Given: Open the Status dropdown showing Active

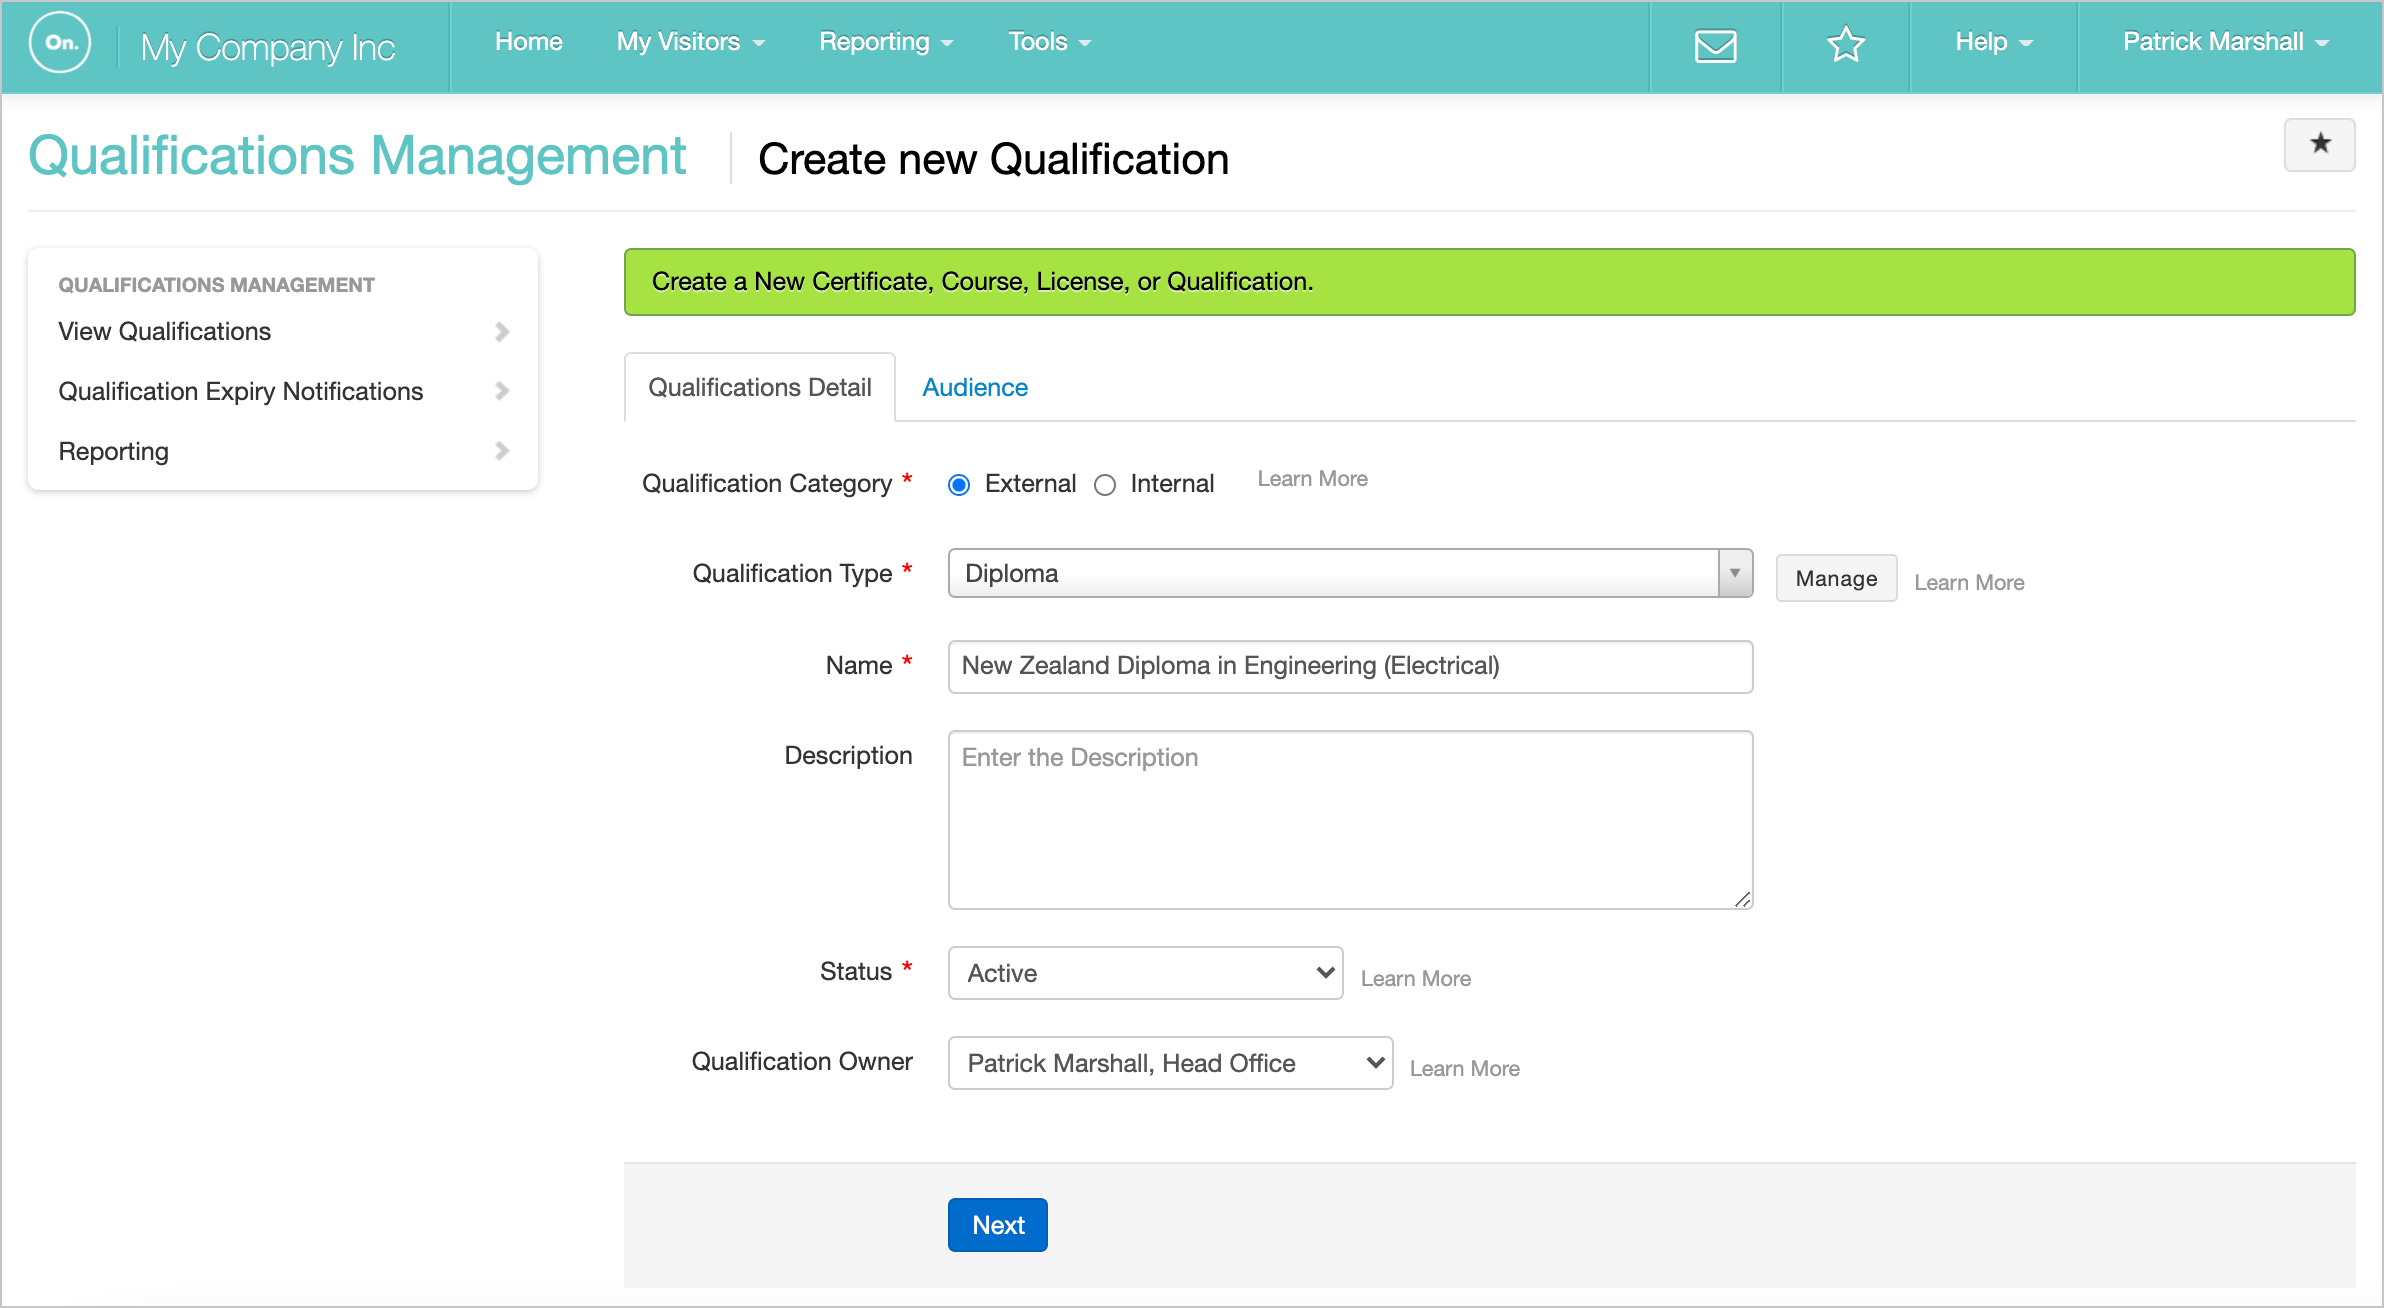Looking at the screenshot, I should click(x=1145, y=972).
